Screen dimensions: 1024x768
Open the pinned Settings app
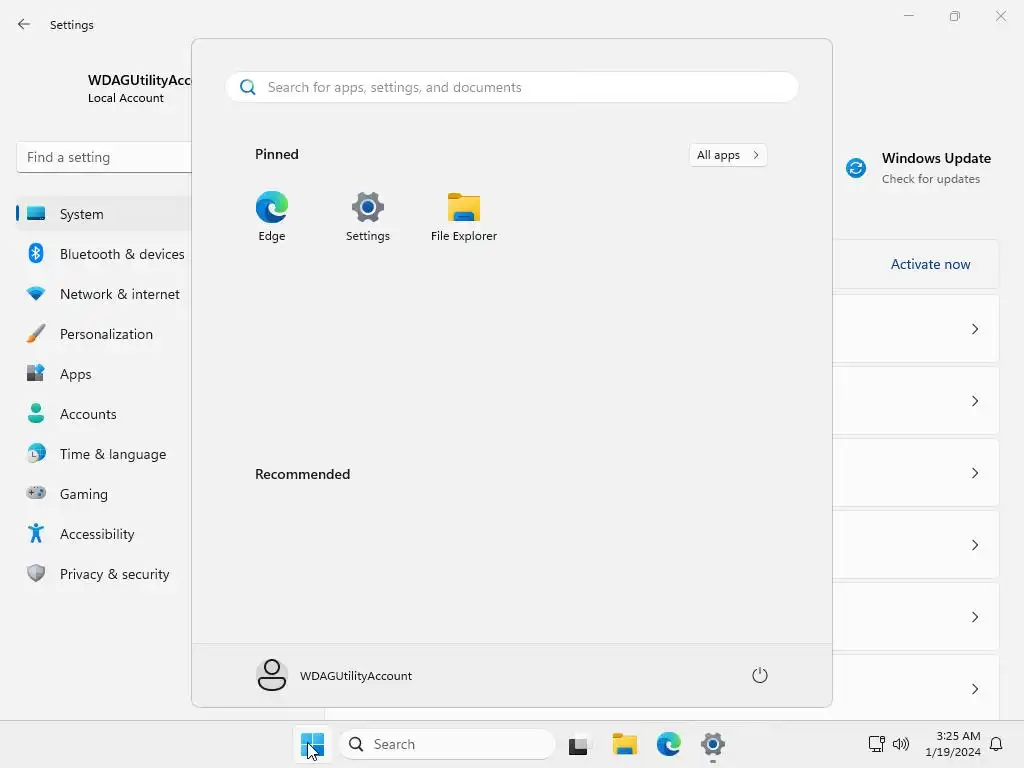point(368,217)
